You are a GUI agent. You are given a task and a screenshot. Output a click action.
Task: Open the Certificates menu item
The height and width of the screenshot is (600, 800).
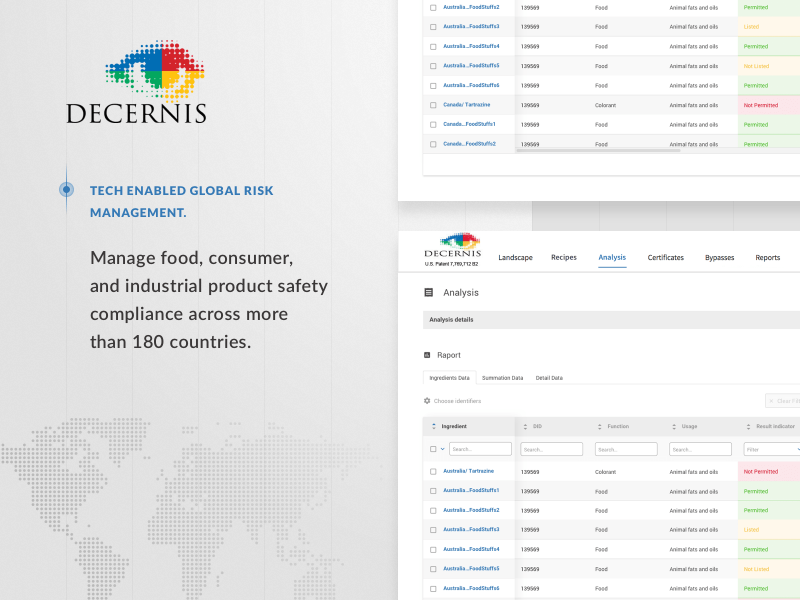click(665, 257)
